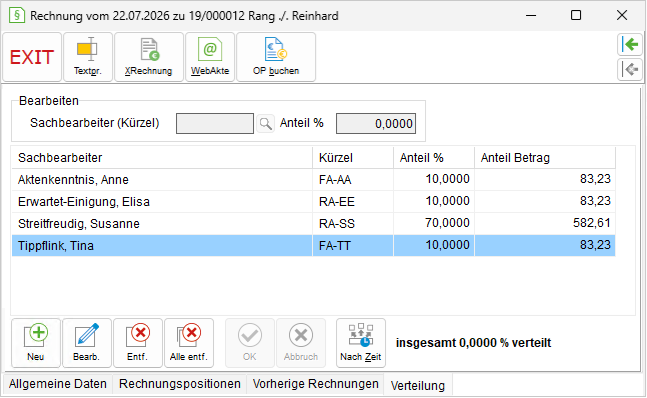Edit selected entry with Bearb.
647x398 pixels.
click(x=87, y=343)
